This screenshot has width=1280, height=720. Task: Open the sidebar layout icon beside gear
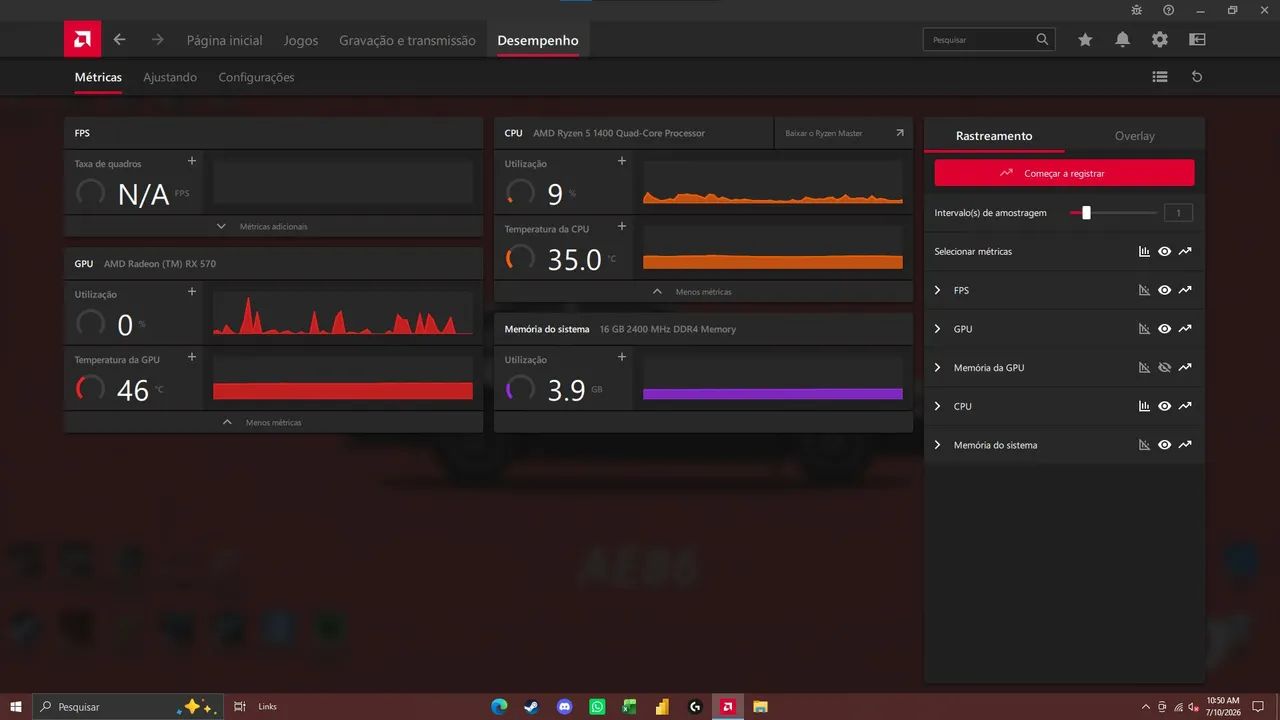pos(1197,40)
